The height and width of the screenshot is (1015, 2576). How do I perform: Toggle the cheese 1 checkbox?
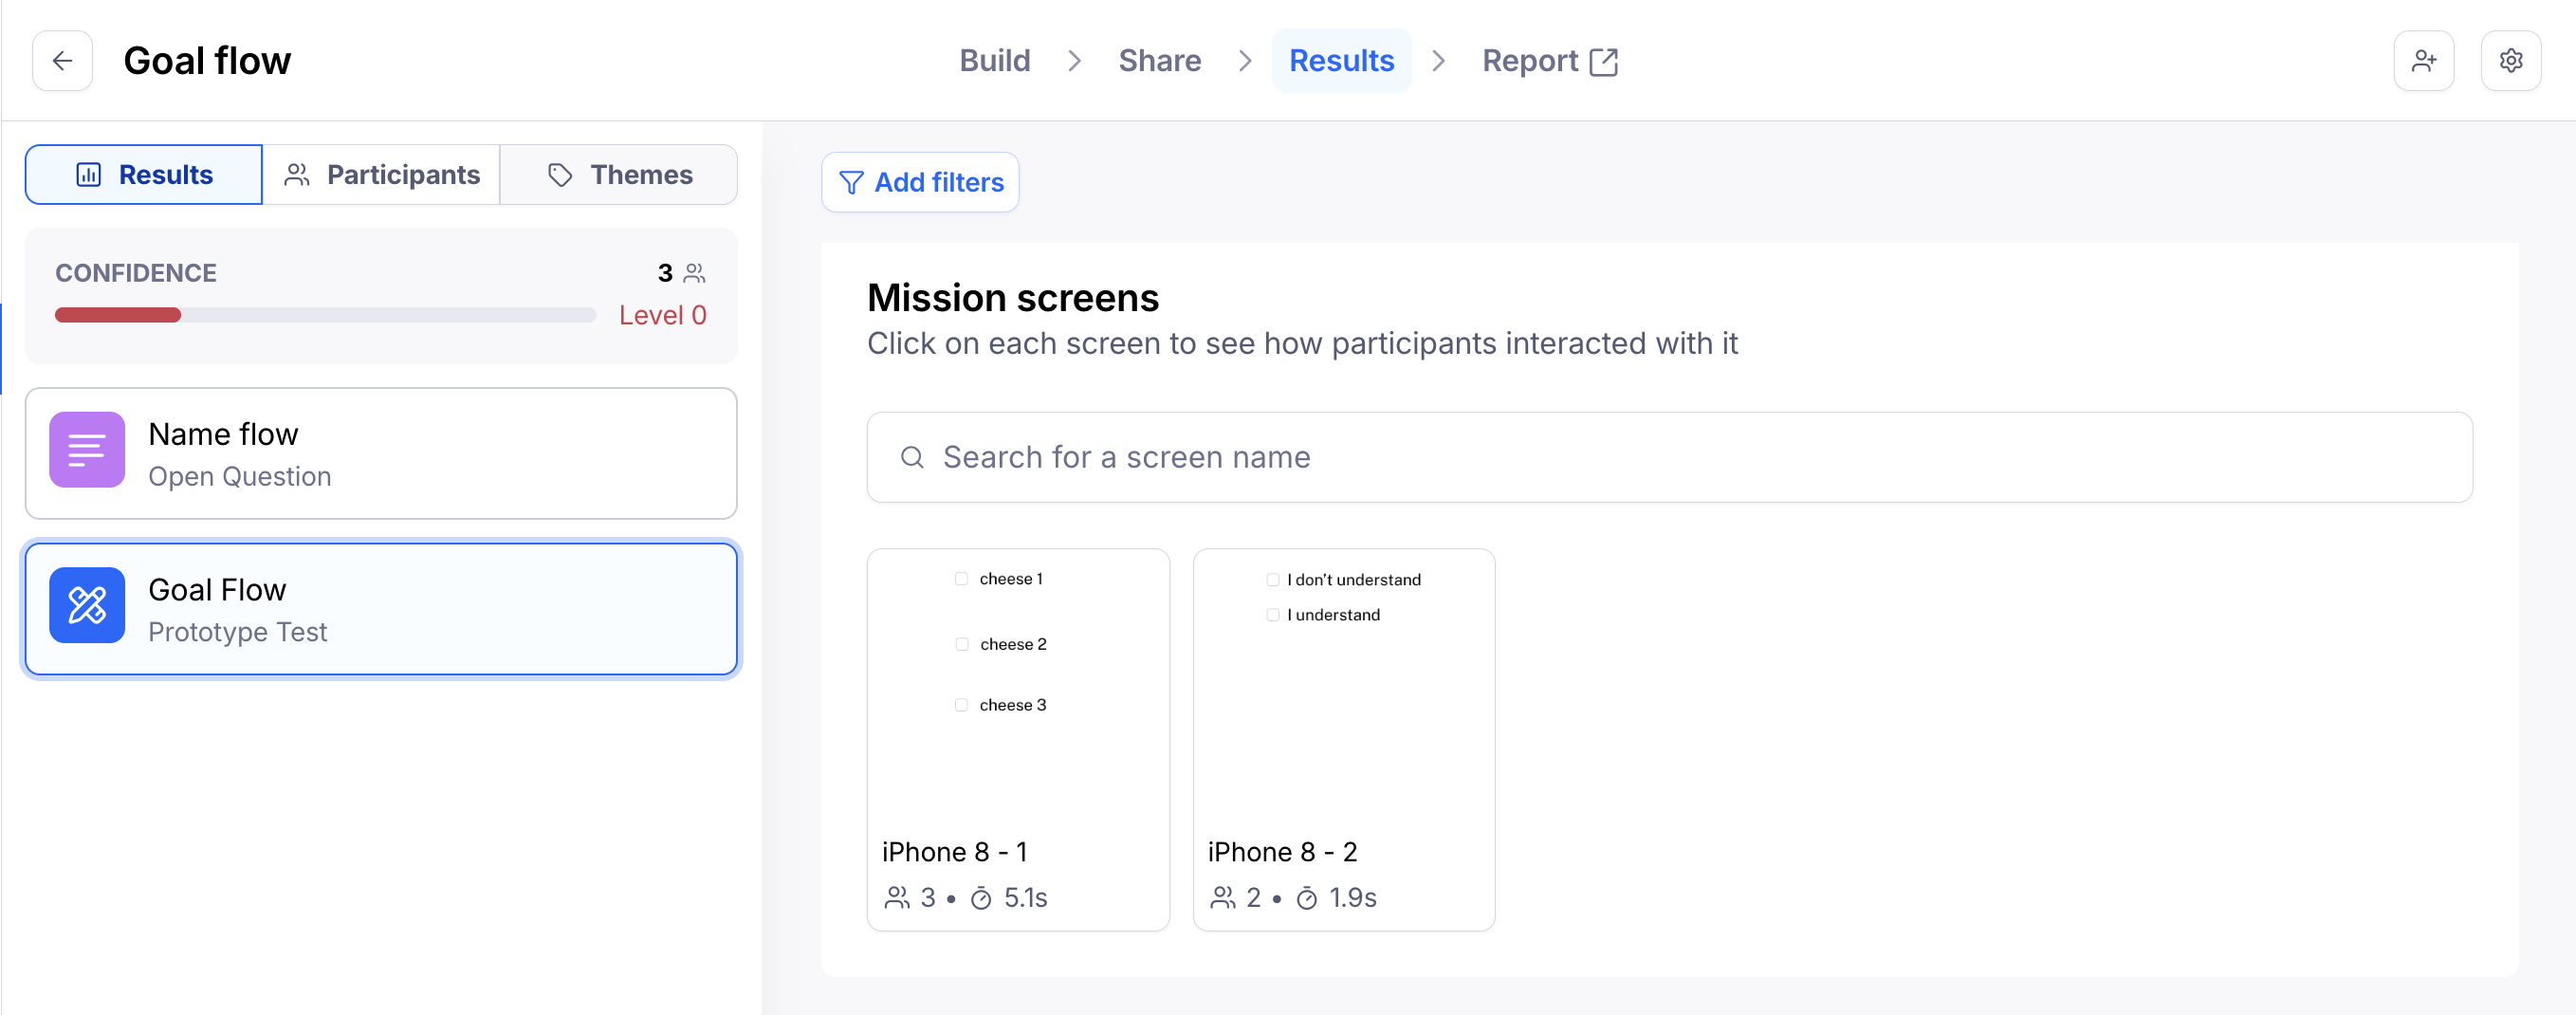pyautogui.click(x=961, y=579)
